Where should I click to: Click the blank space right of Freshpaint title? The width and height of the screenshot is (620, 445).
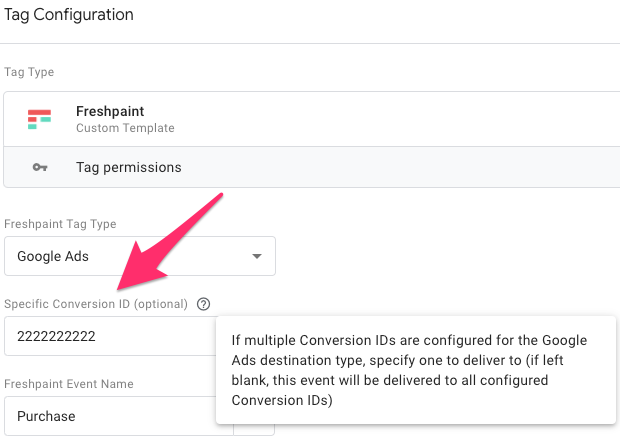[x=400, y=119]
